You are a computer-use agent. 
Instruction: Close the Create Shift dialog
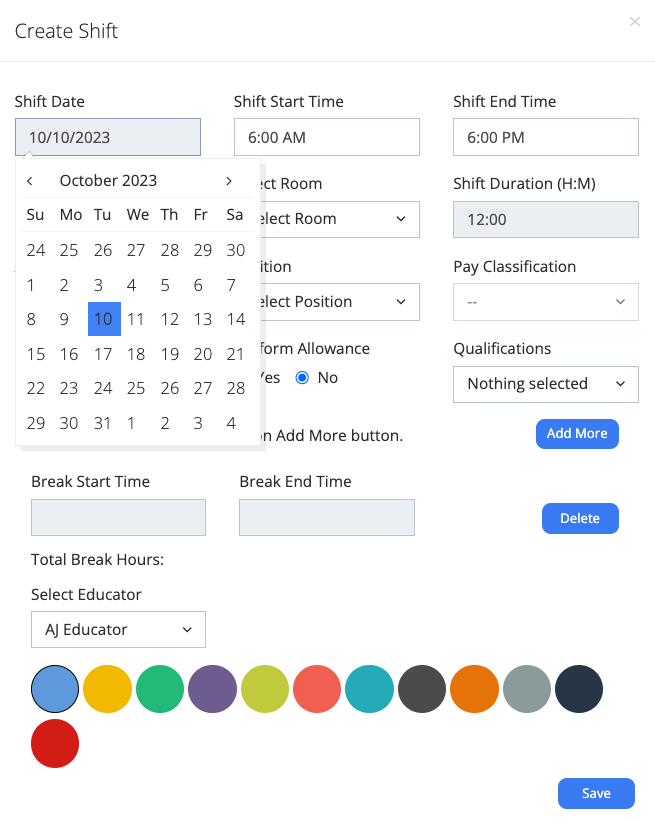pos(635,22)
